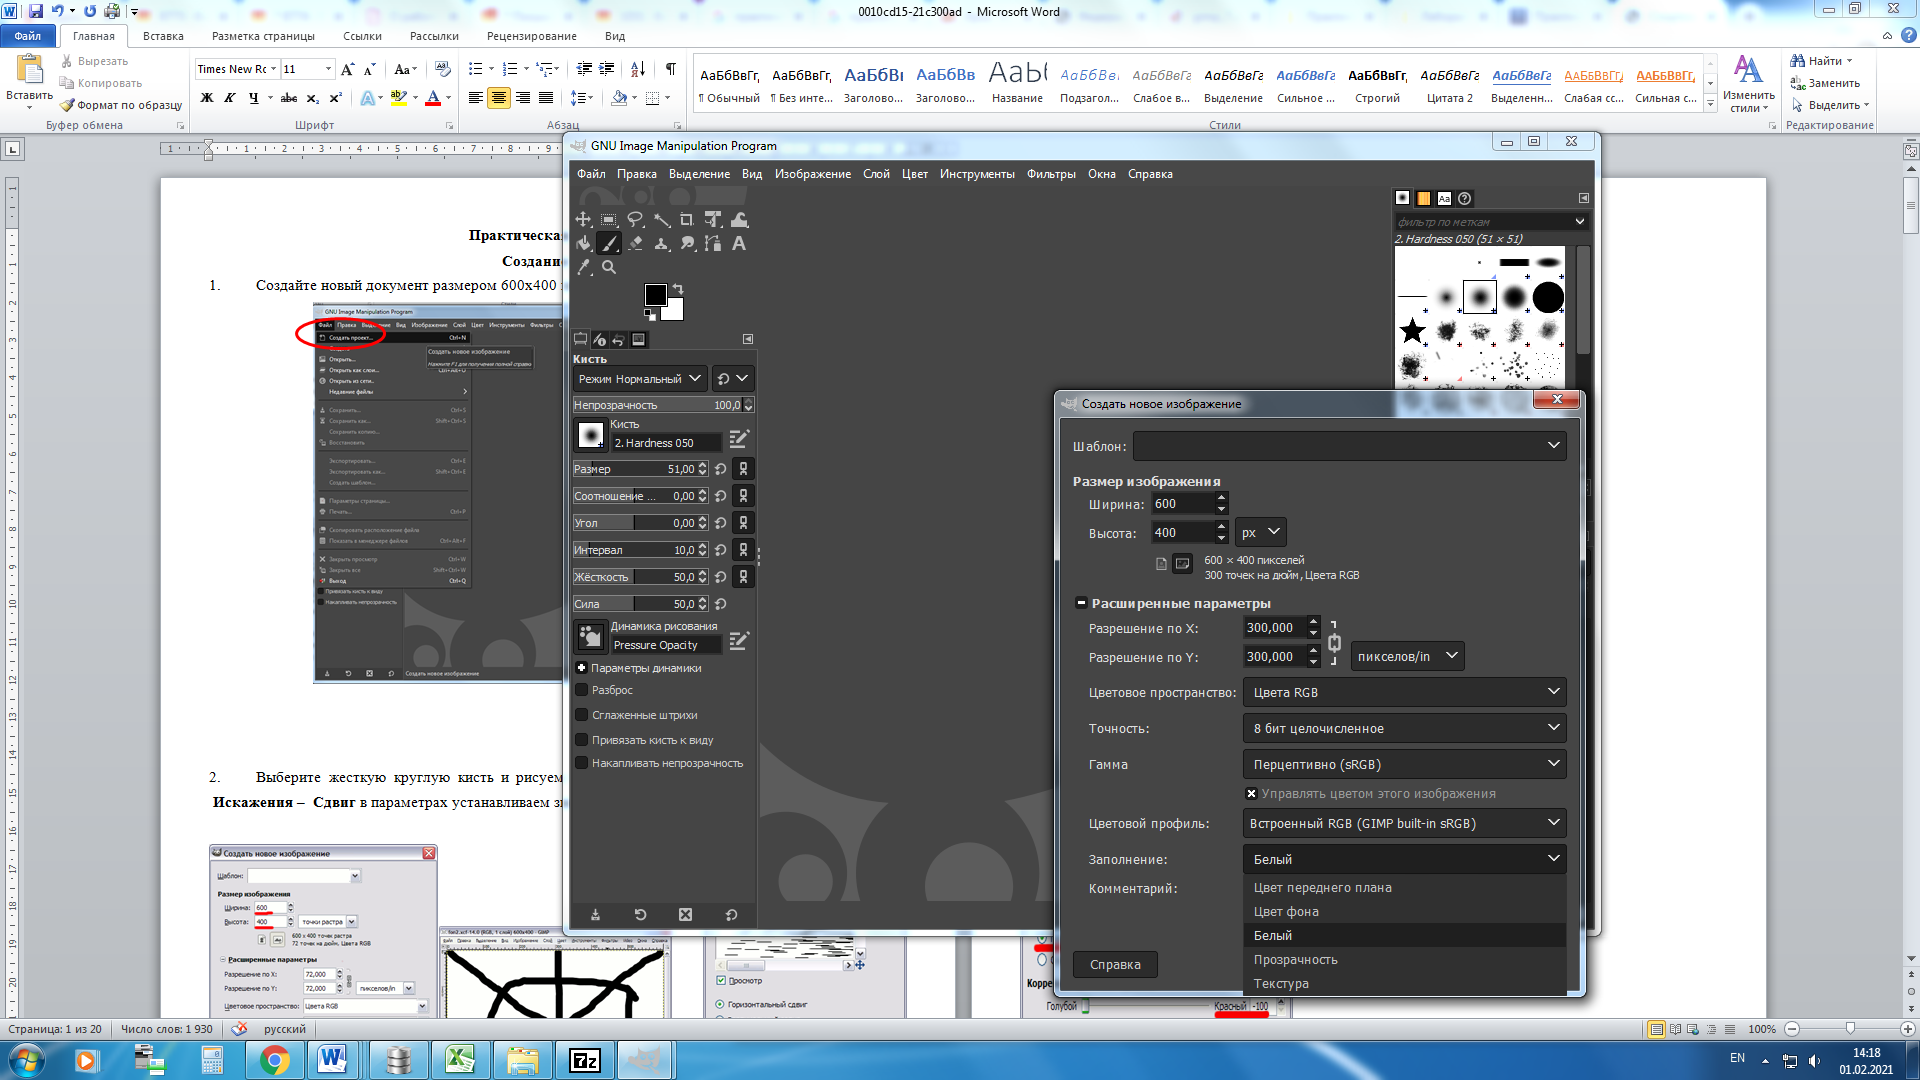1920x1080 pixels.
Task: Open the Шаблон template dropdown
Action: pyautogui.click(x=1349, y=446)
